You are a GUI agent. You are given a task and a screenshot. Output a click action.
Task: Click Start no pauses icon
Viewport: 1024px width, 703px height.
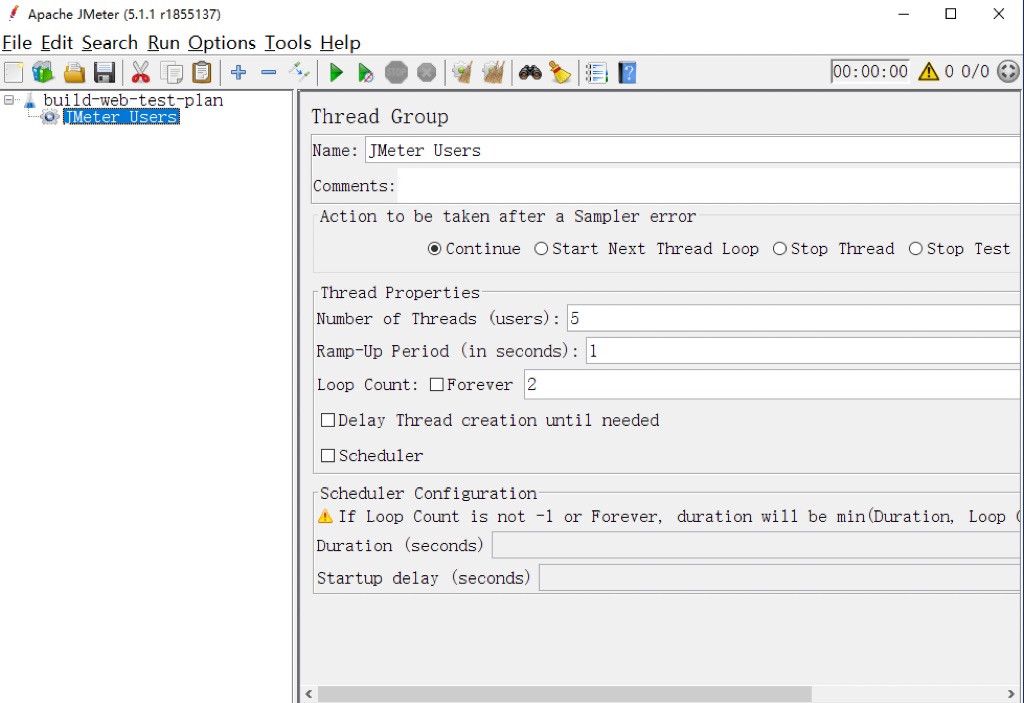(366, 72)
